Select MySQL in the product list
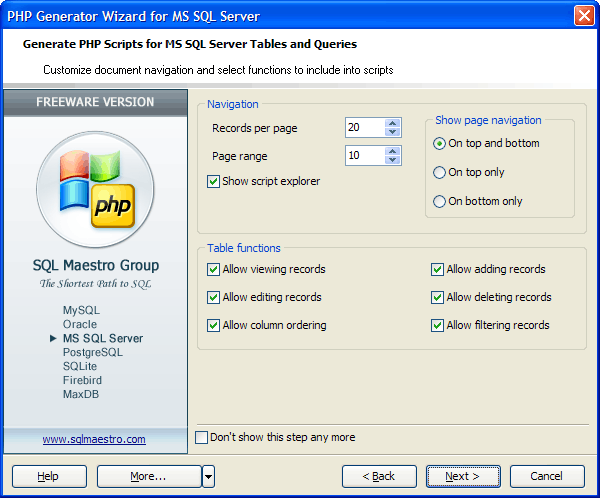Viewport: 600px width, 498px height. click(x=81, y=310)
